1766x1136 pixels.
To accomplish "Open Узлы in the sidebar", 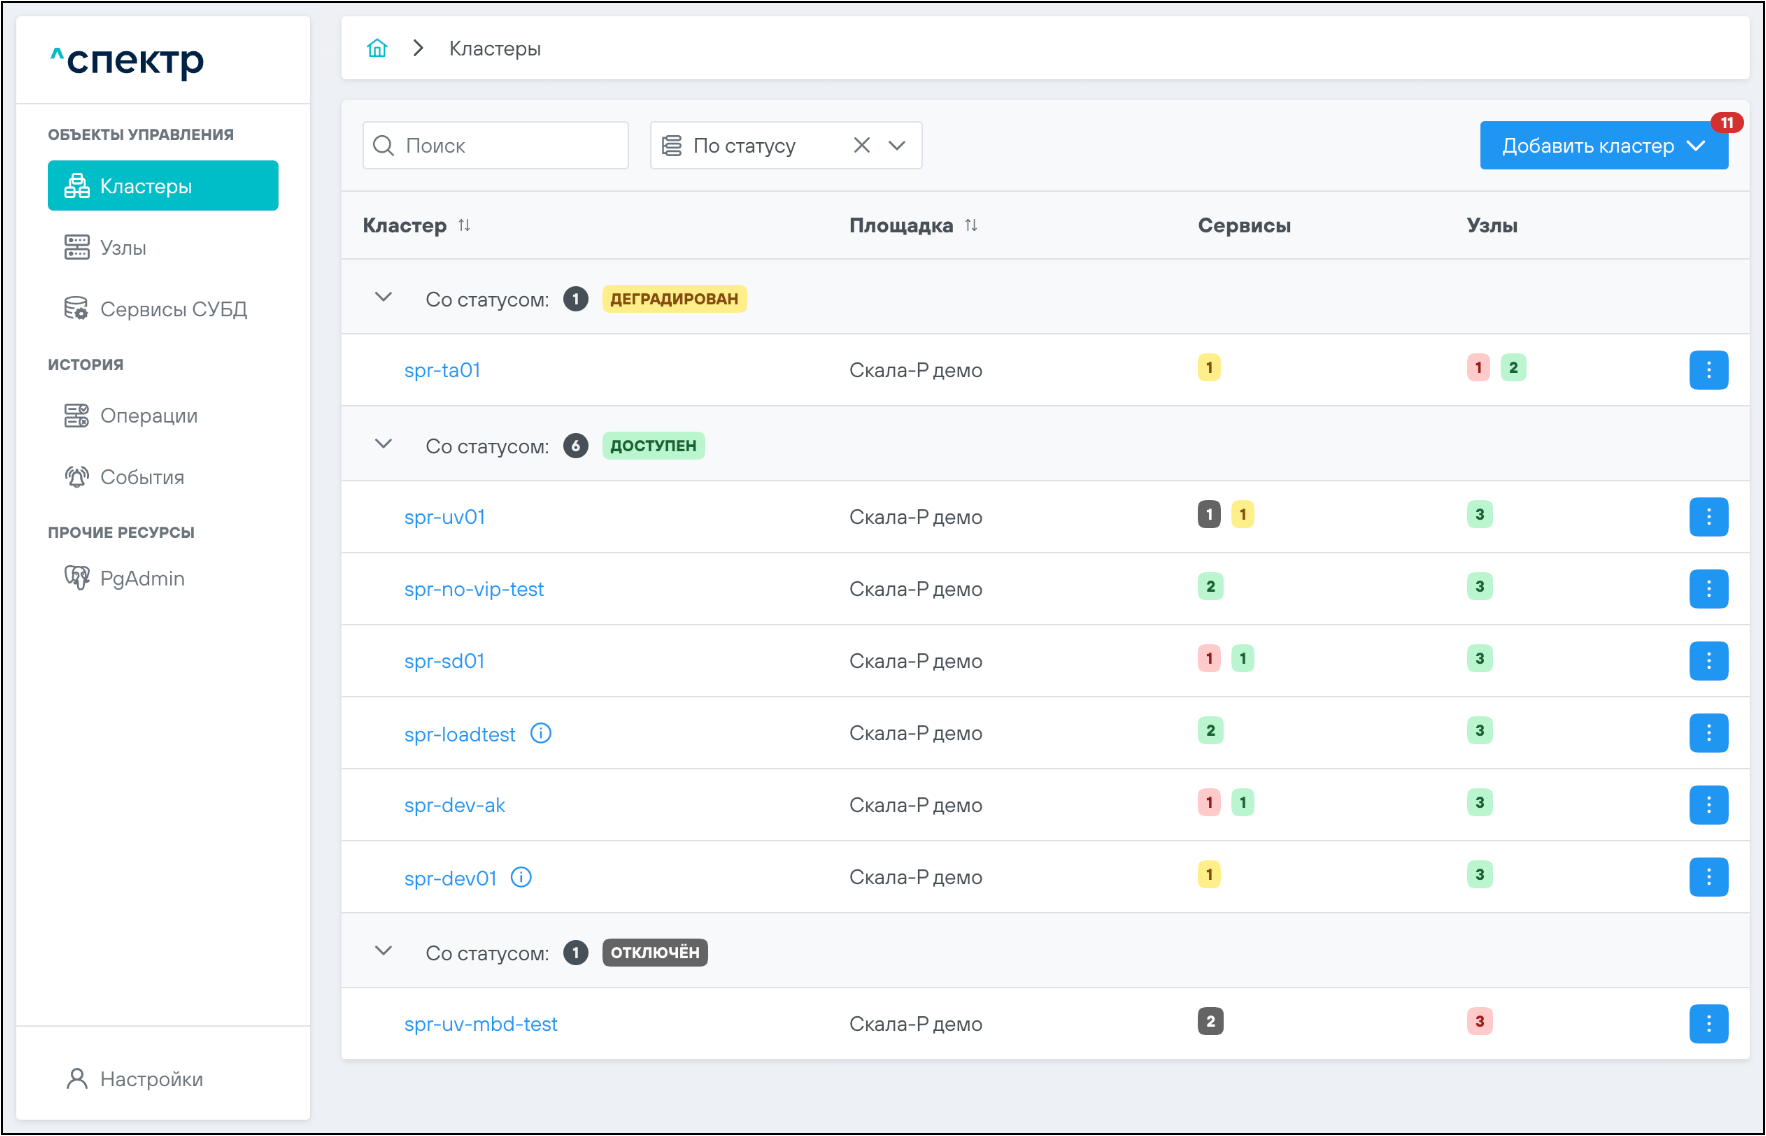I will point(123,247).
